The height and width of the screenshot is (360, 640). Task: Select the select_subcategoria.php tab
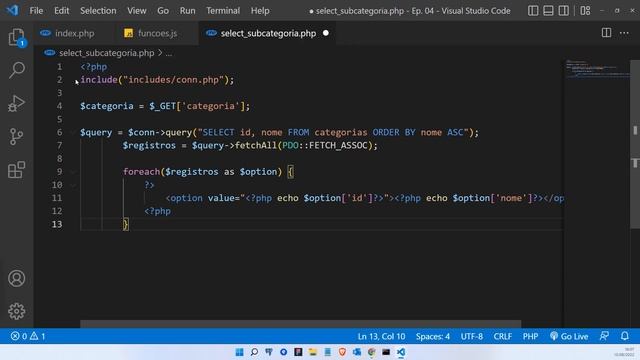267,33
